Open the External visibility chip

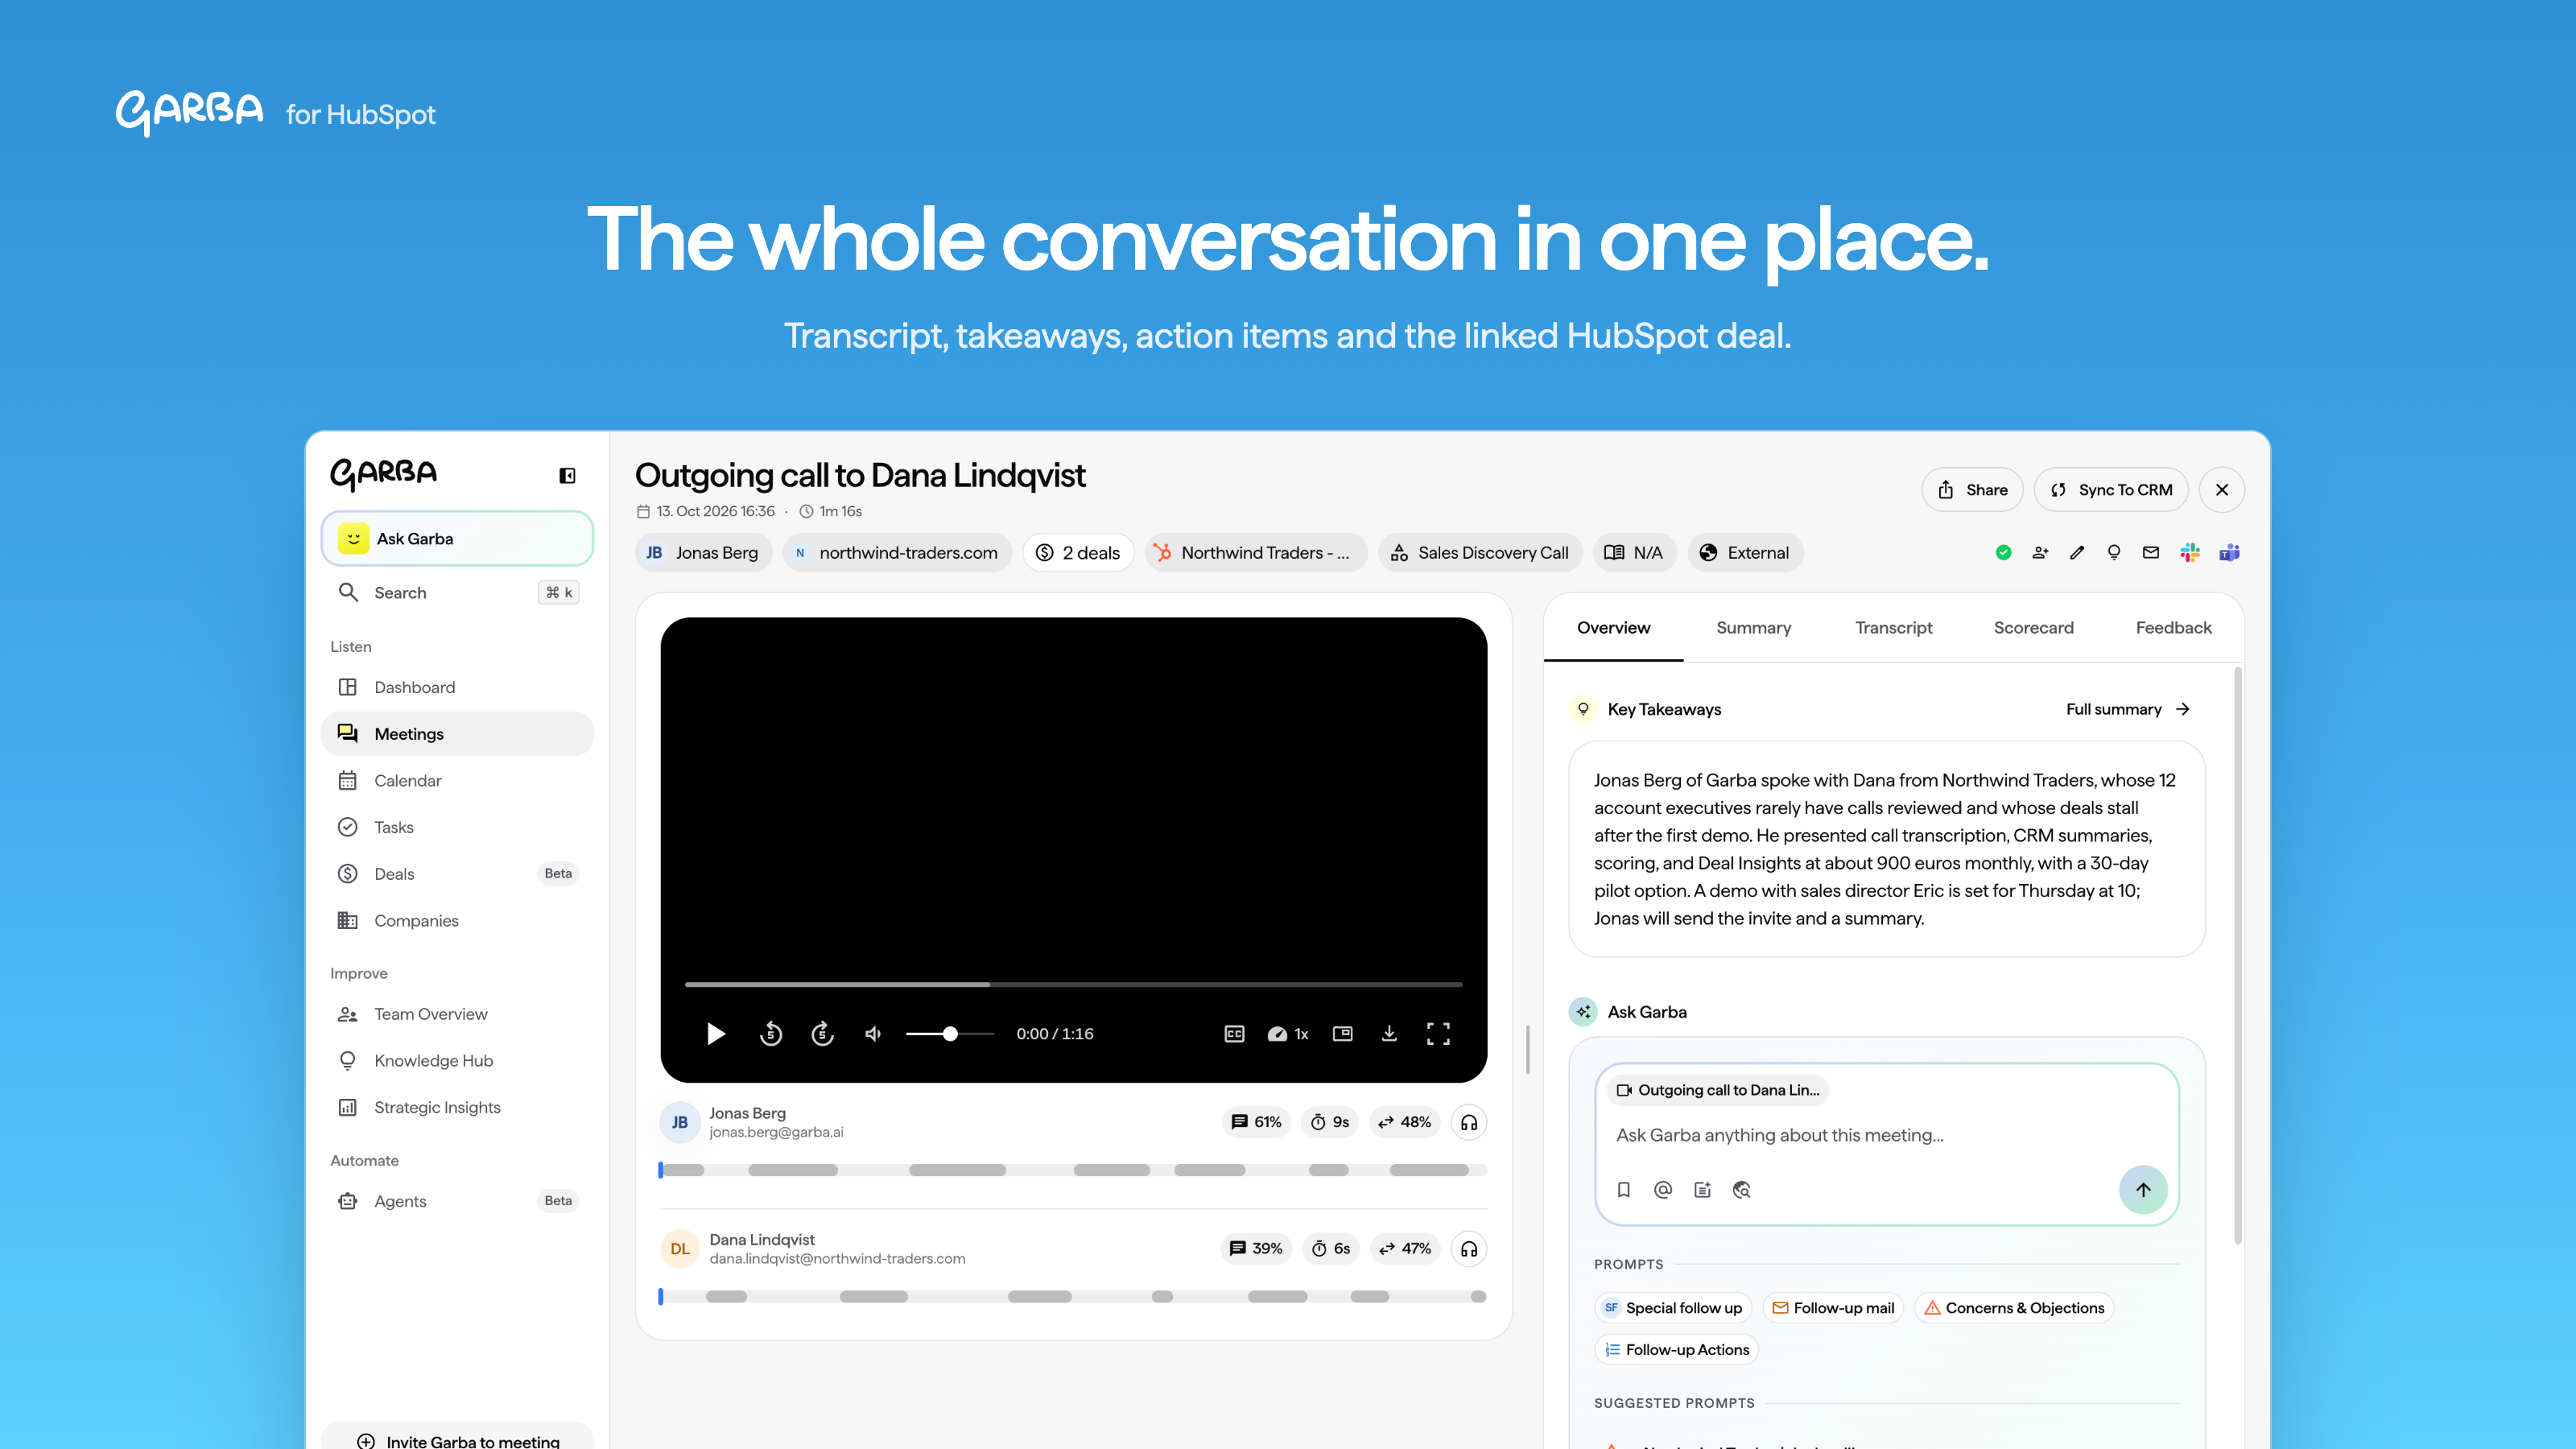(1745, 552)
